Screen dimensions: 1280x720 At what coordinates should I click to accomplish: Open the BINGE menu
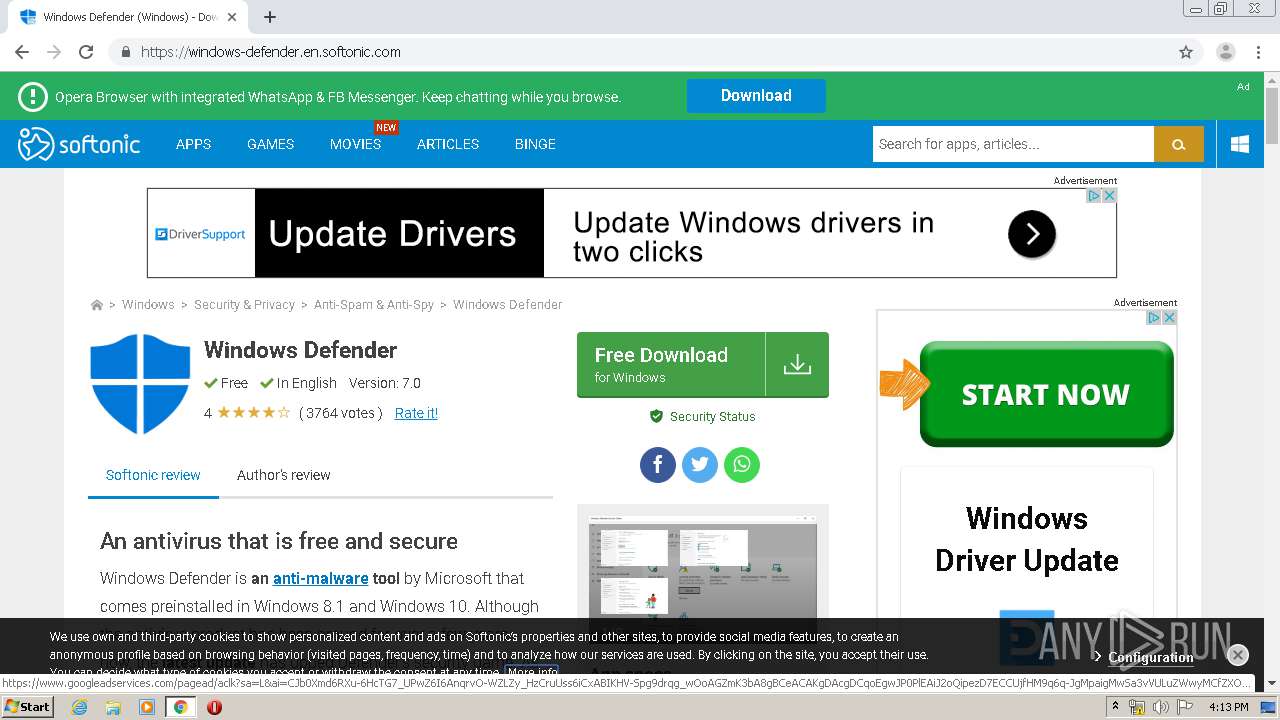click(x=535, y=144)
